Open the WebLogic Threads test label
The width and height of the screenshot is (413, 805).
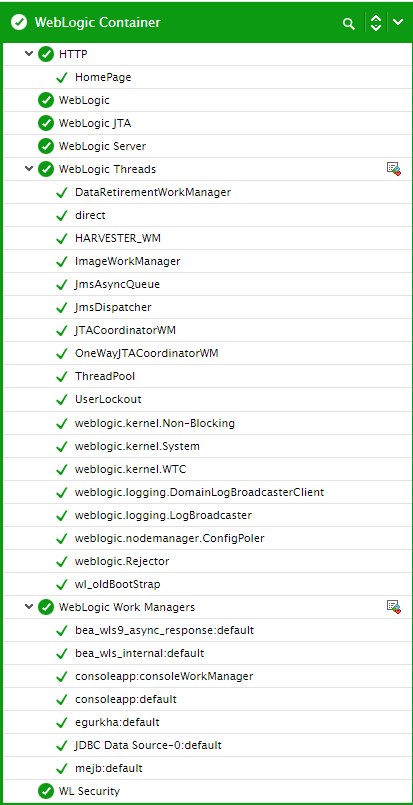[x=107, y=169]
